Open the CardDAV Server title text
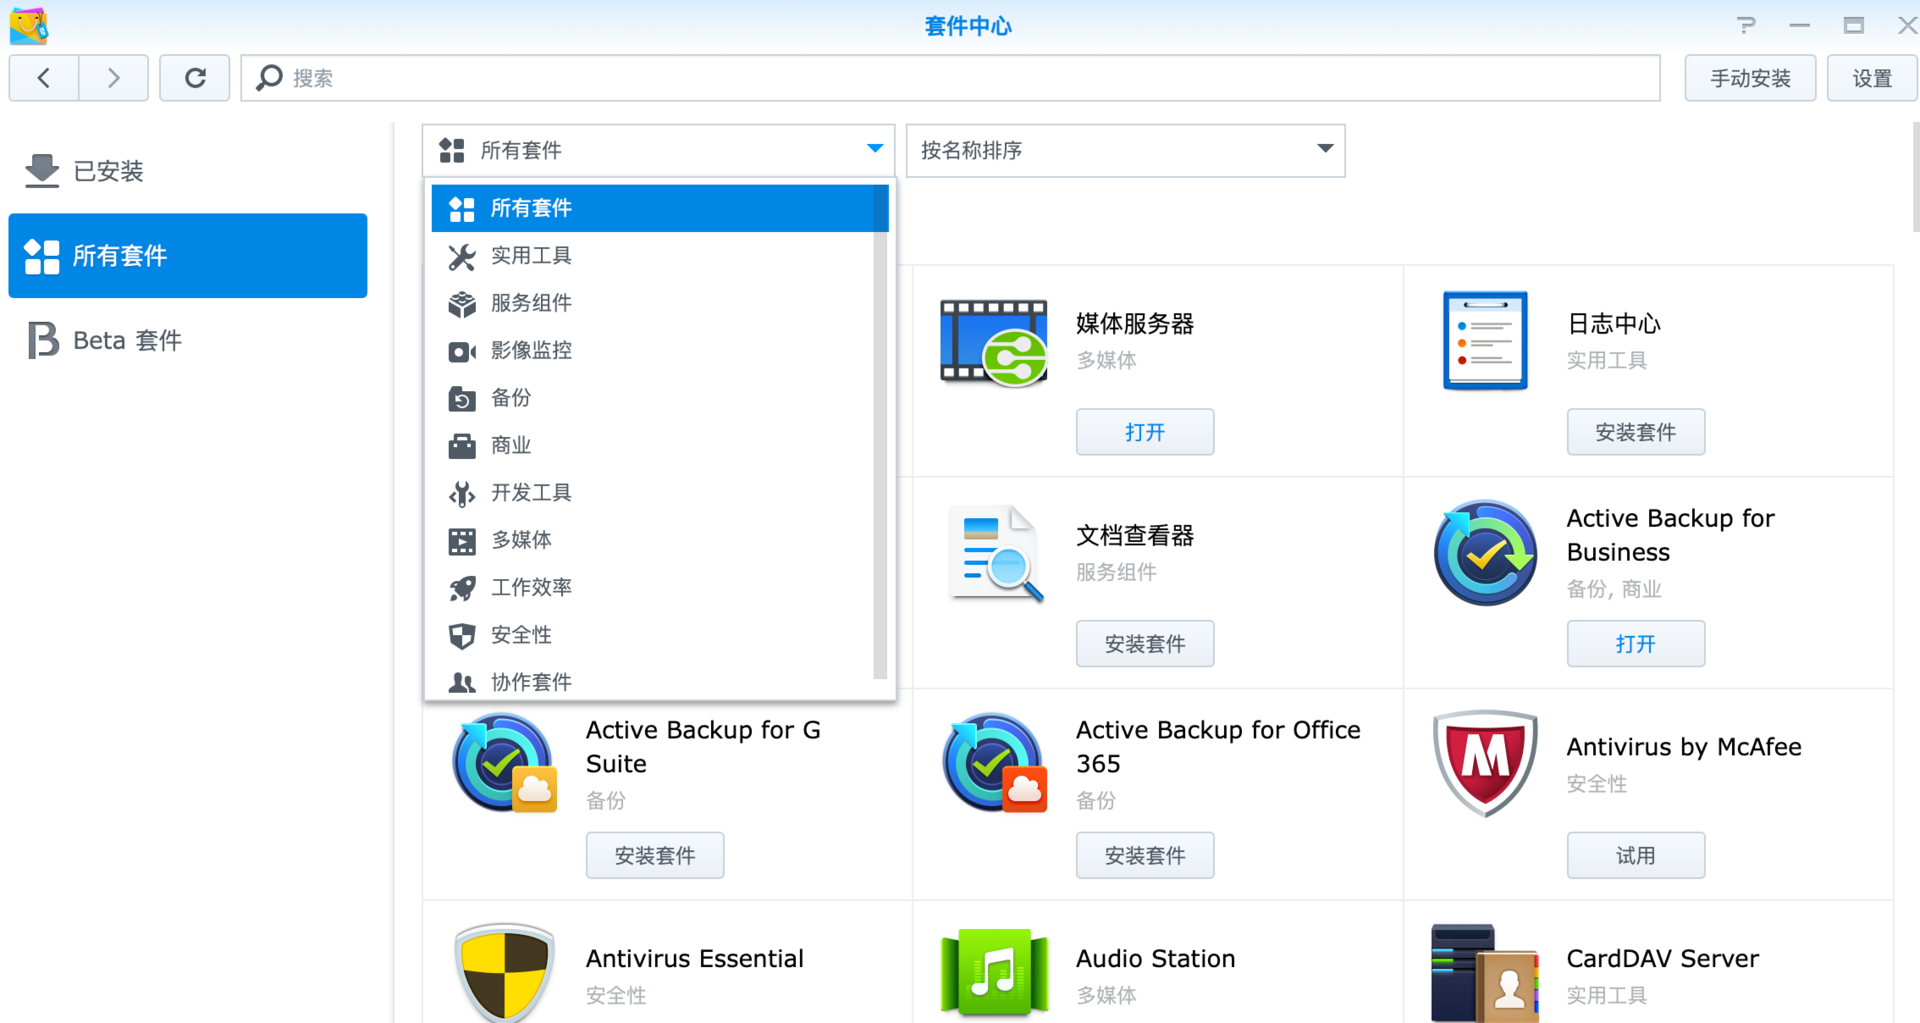Viewport: 1920px width, 1023px height. [x=1663, y=959]
